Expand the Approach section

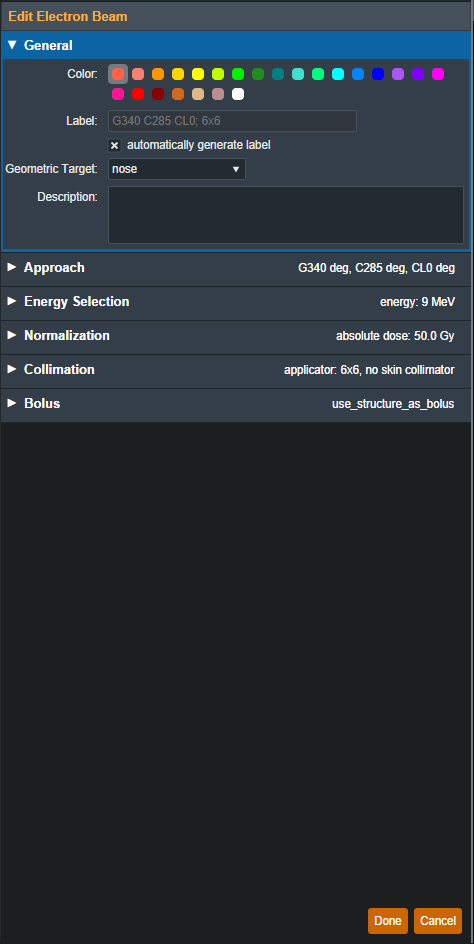coord(236,268)
